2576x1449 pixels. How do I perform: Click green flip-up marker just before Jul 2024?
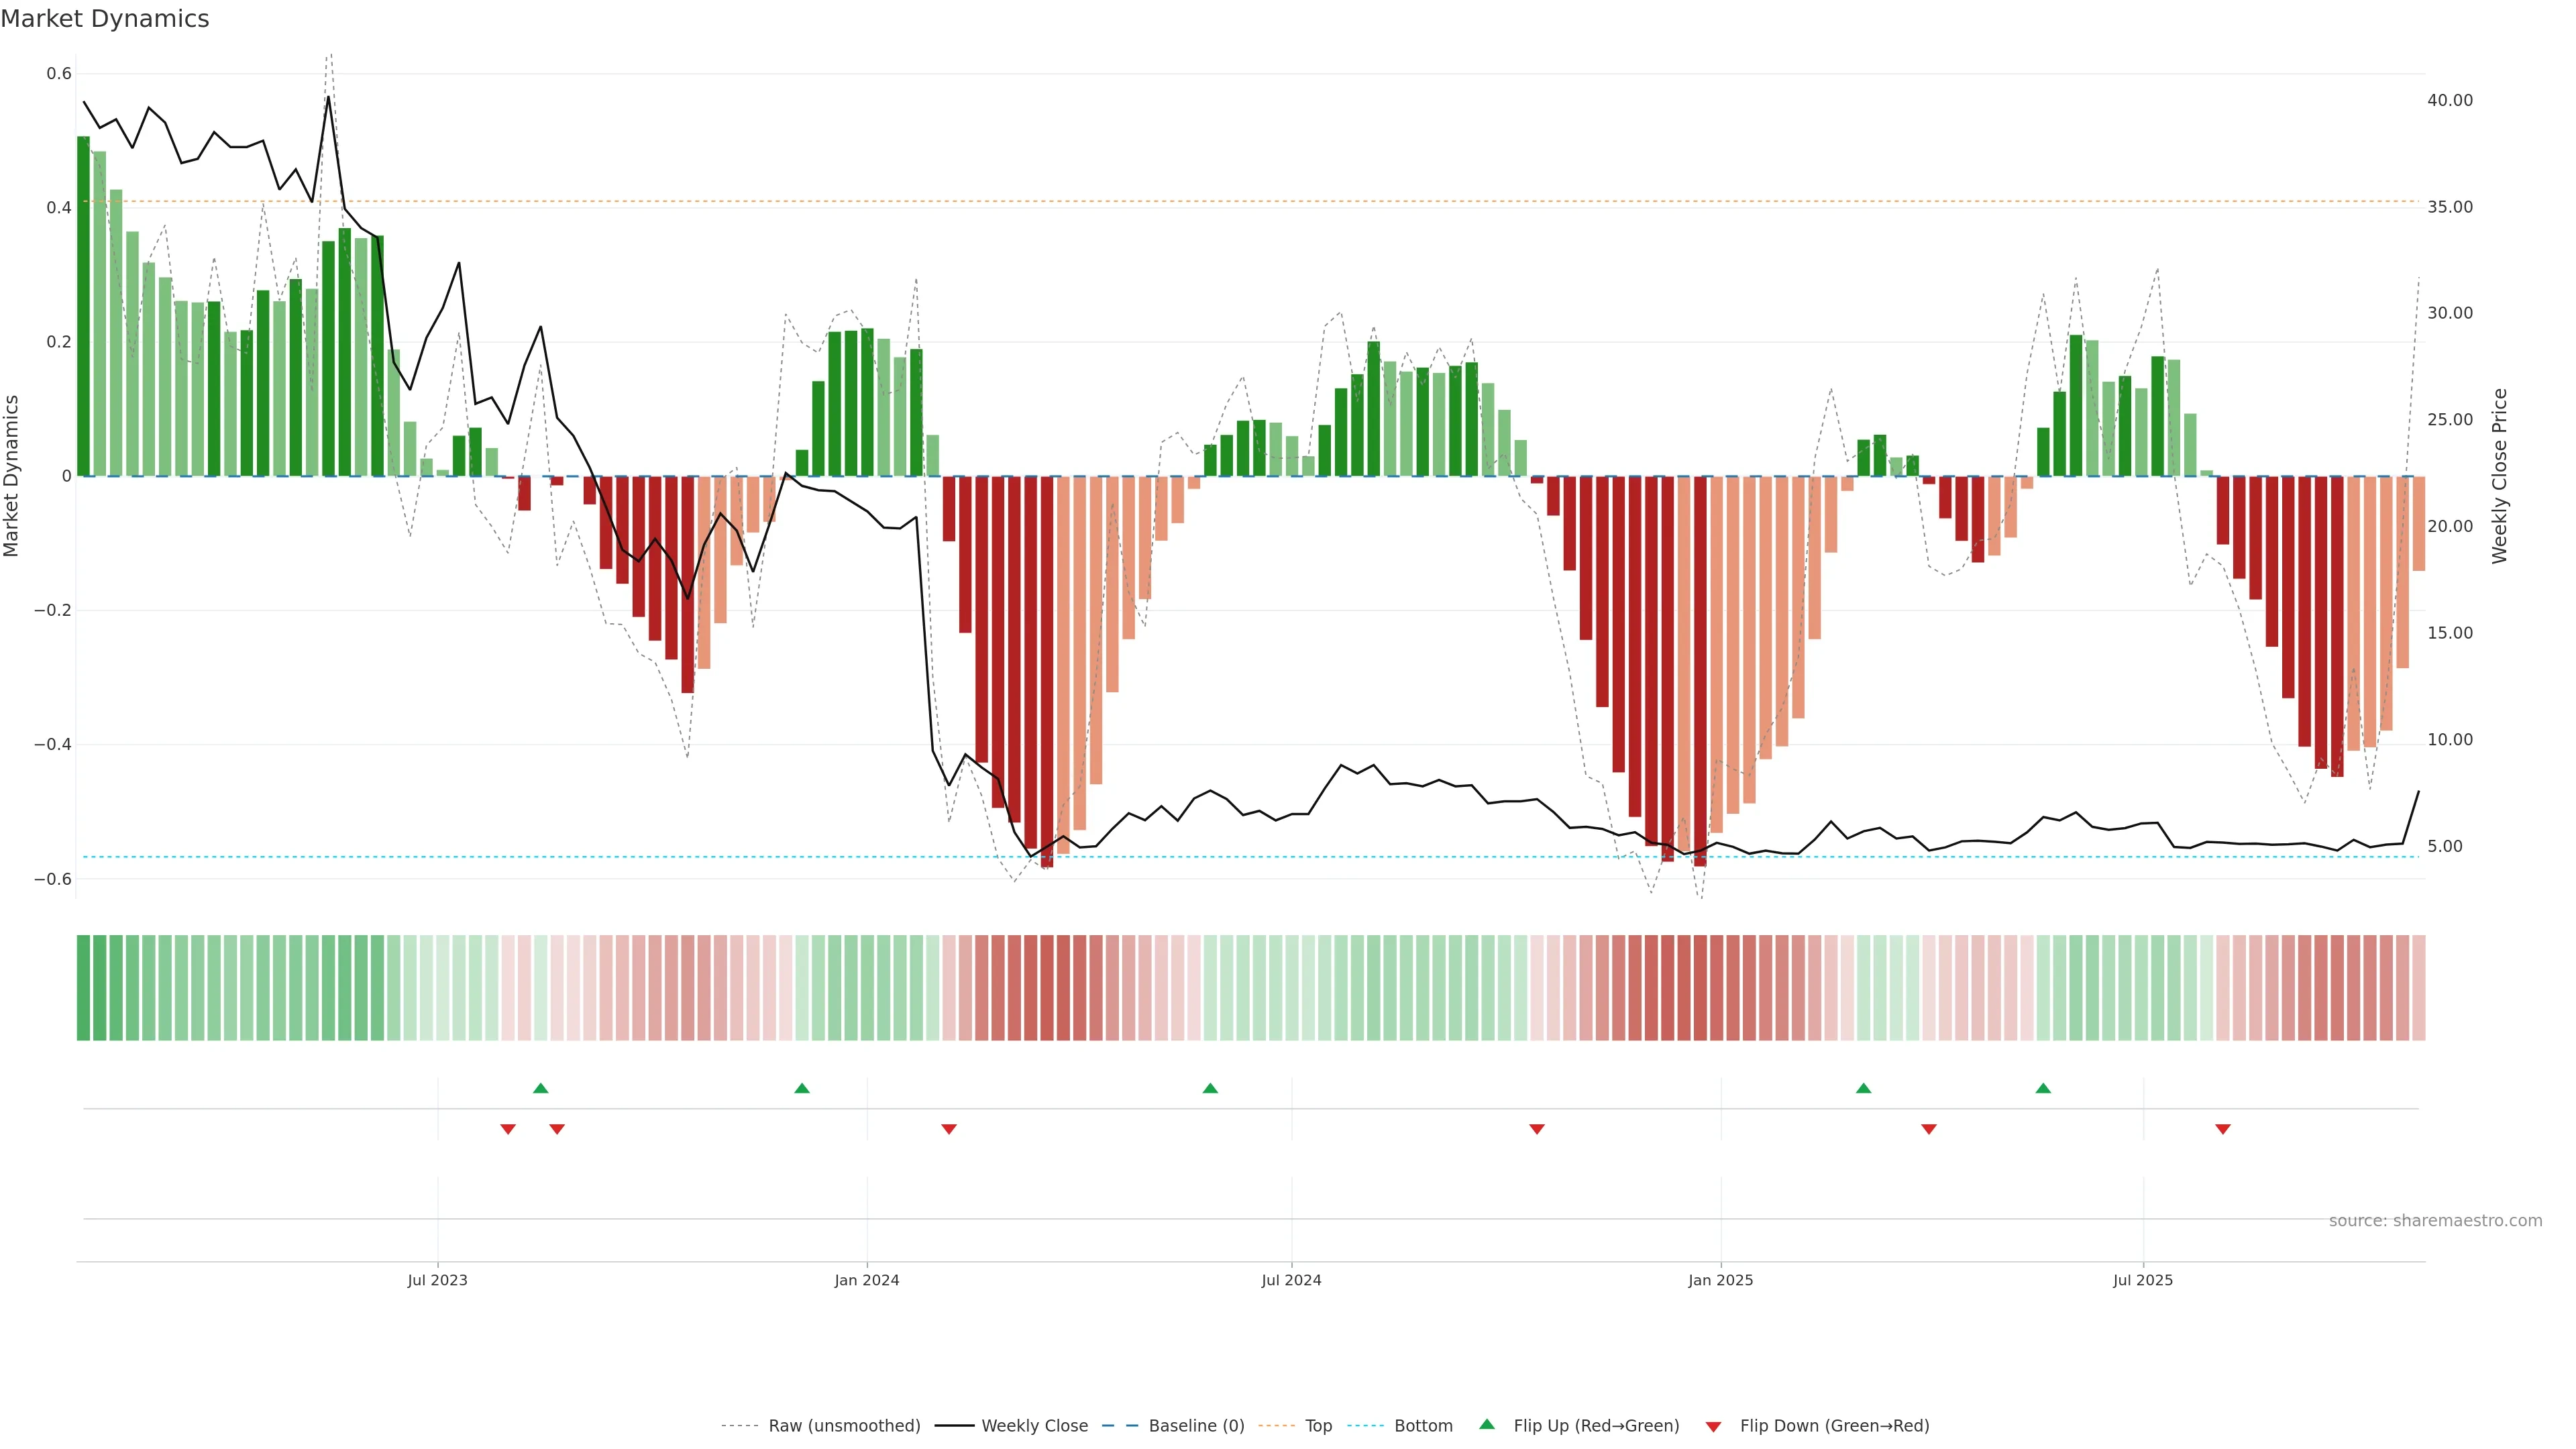[1210, 1088]
